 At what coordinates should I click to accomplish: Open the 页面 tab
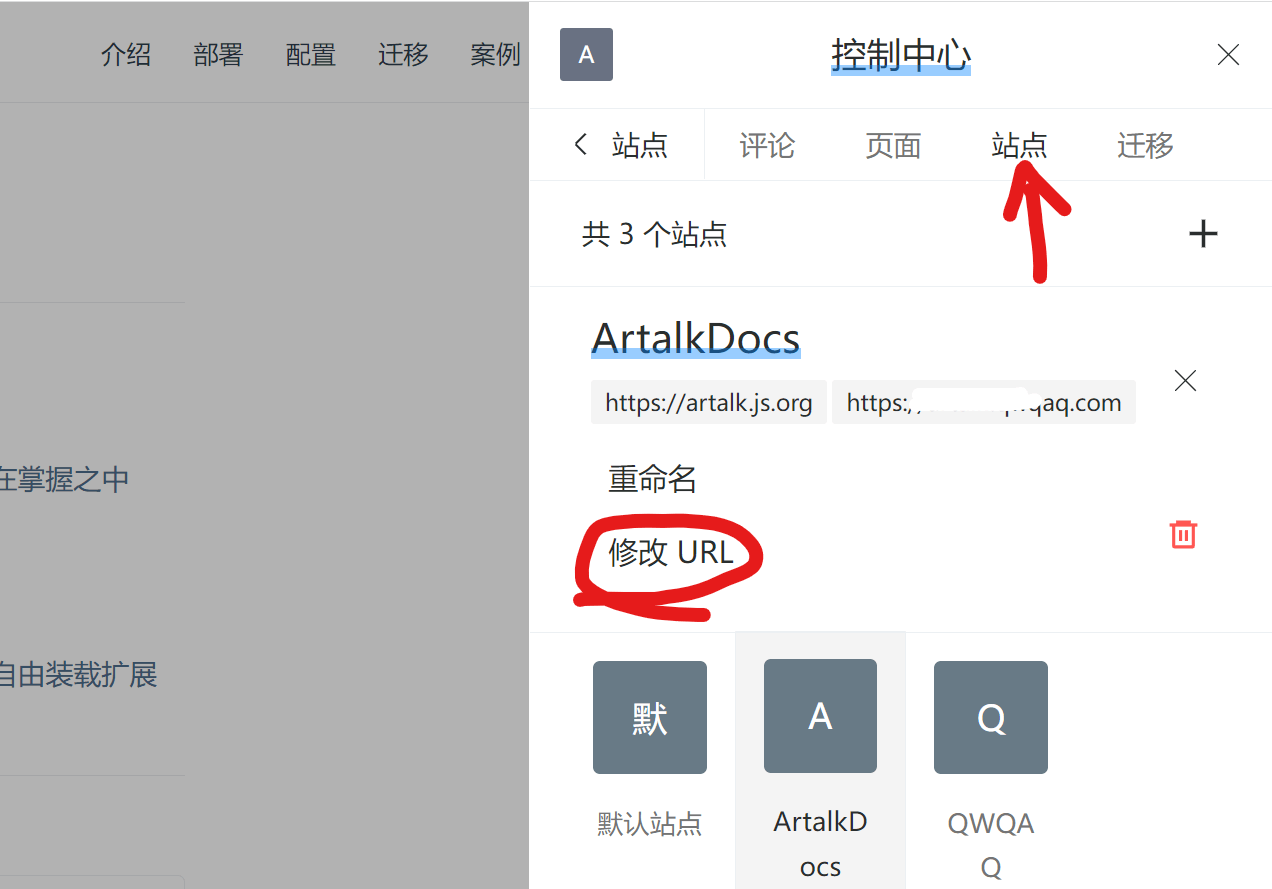click(893, 146)
